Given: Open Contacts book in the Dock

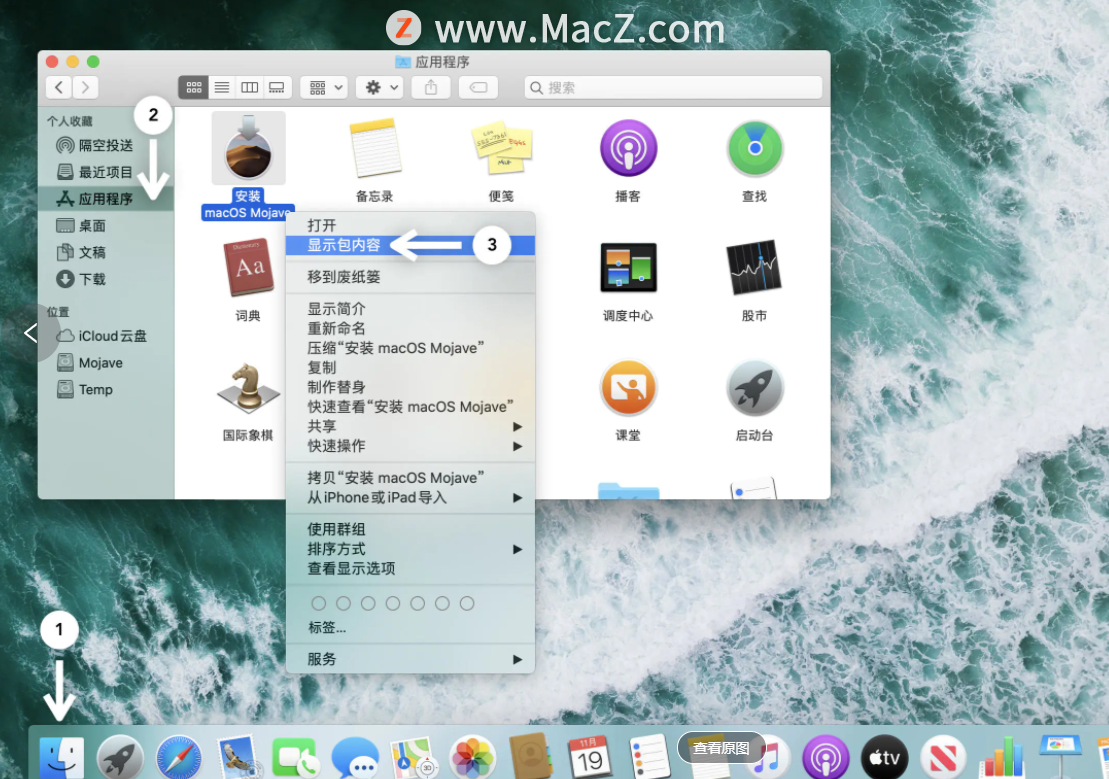Looking at the screenshot, I should click(530, 756).
